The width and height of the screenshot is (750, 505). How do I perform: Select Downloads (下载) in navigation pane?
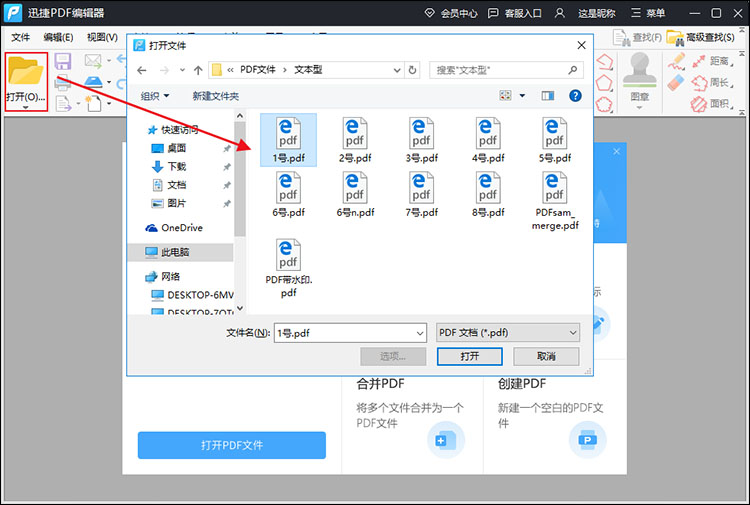click(x=168, y=166)
